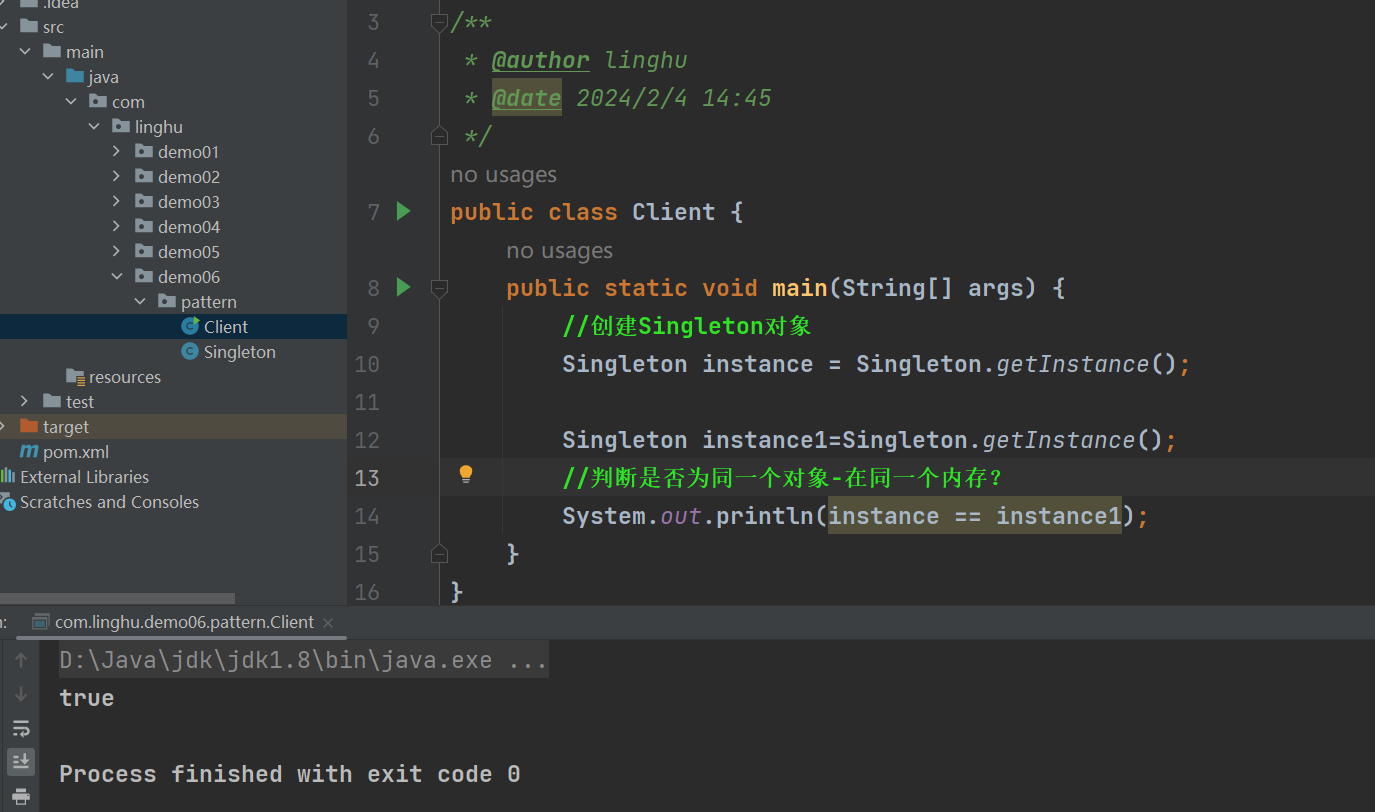
Task: Click 'instance == instance1' expression
Action: [975, 516]
